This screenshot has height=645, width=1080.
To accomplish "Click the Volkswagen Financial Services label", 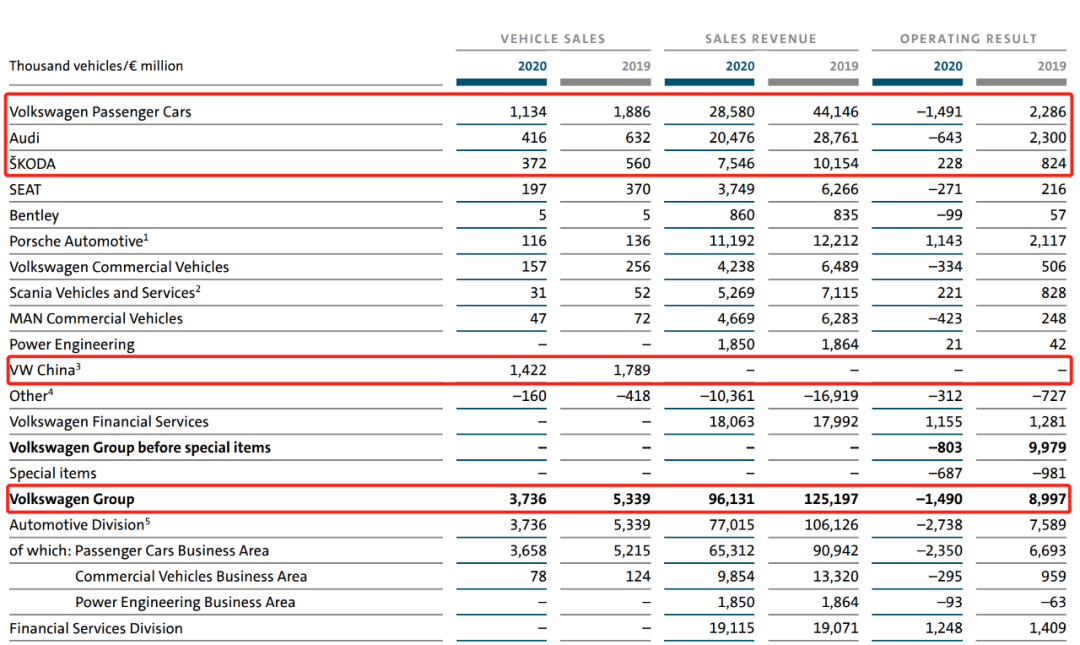I will click(x=109, y=422).
